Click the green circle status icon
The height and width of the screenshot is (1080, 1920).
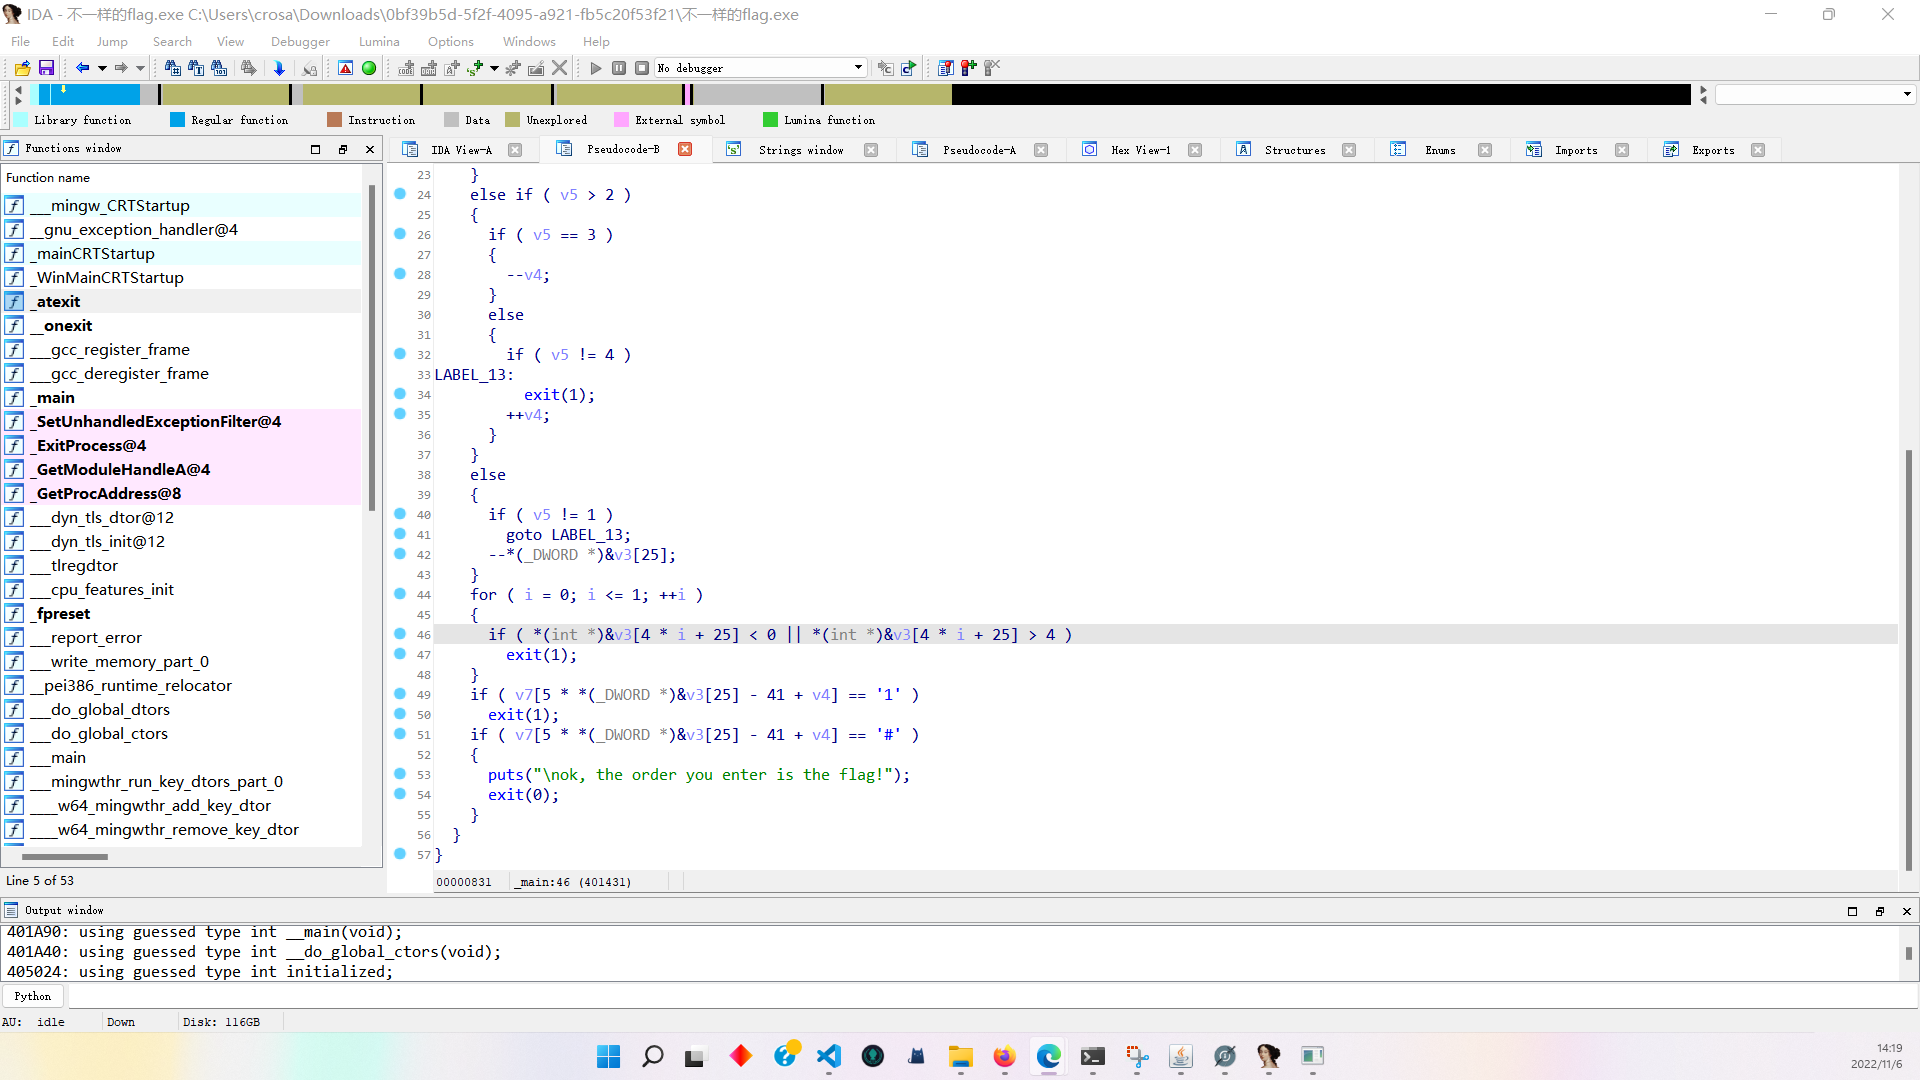tap(369, 68)
